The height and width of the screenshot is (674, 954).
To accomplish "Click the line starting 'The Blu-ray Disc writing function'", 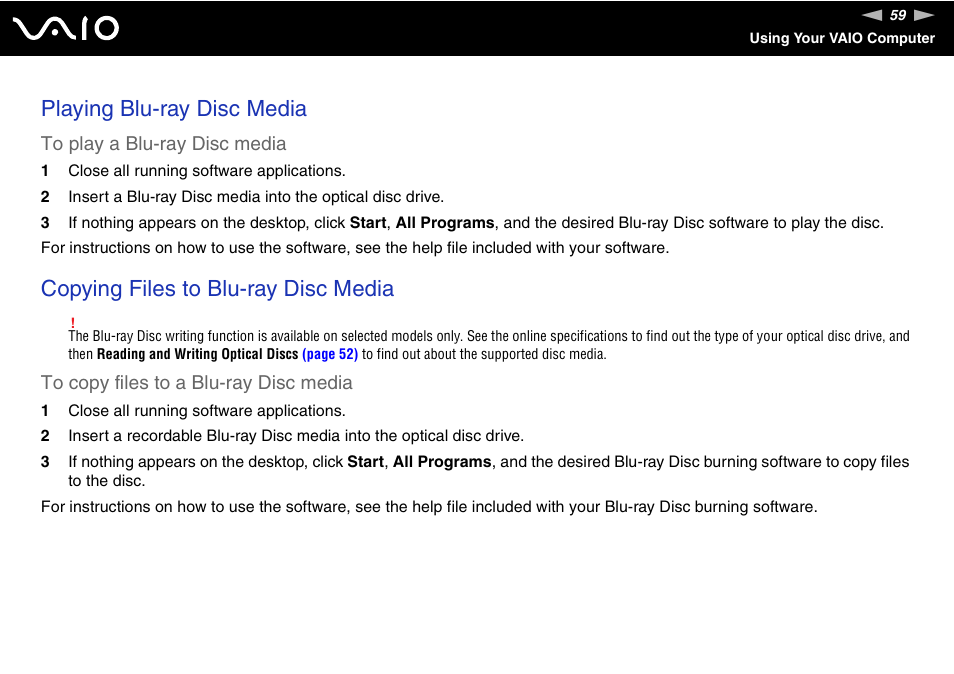I will pyautogui.click(x=489, y=336).
